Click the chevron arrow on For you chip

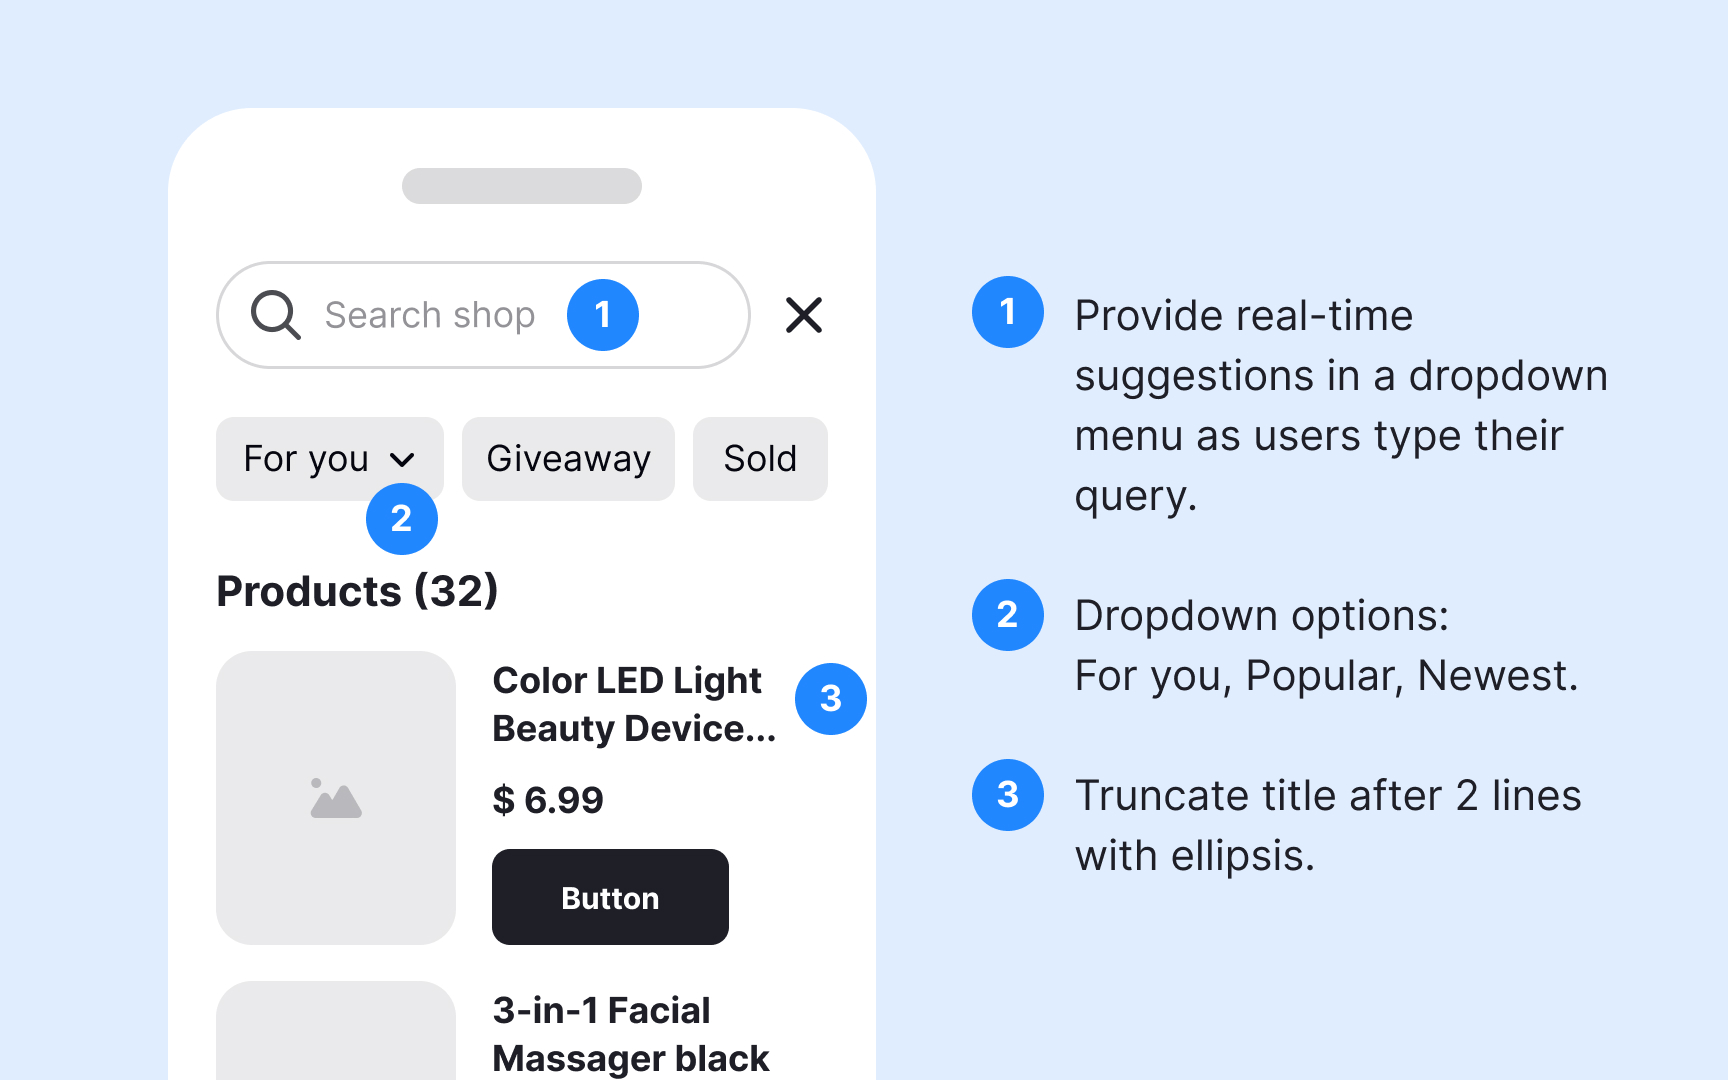click(x=403, y=459)
